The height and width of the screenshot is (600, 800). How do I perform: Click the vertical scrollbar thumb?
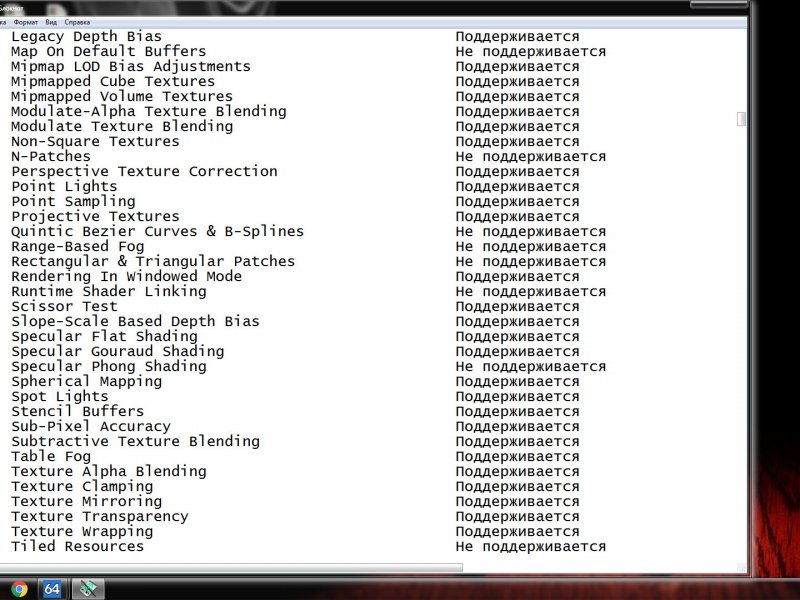741,119
